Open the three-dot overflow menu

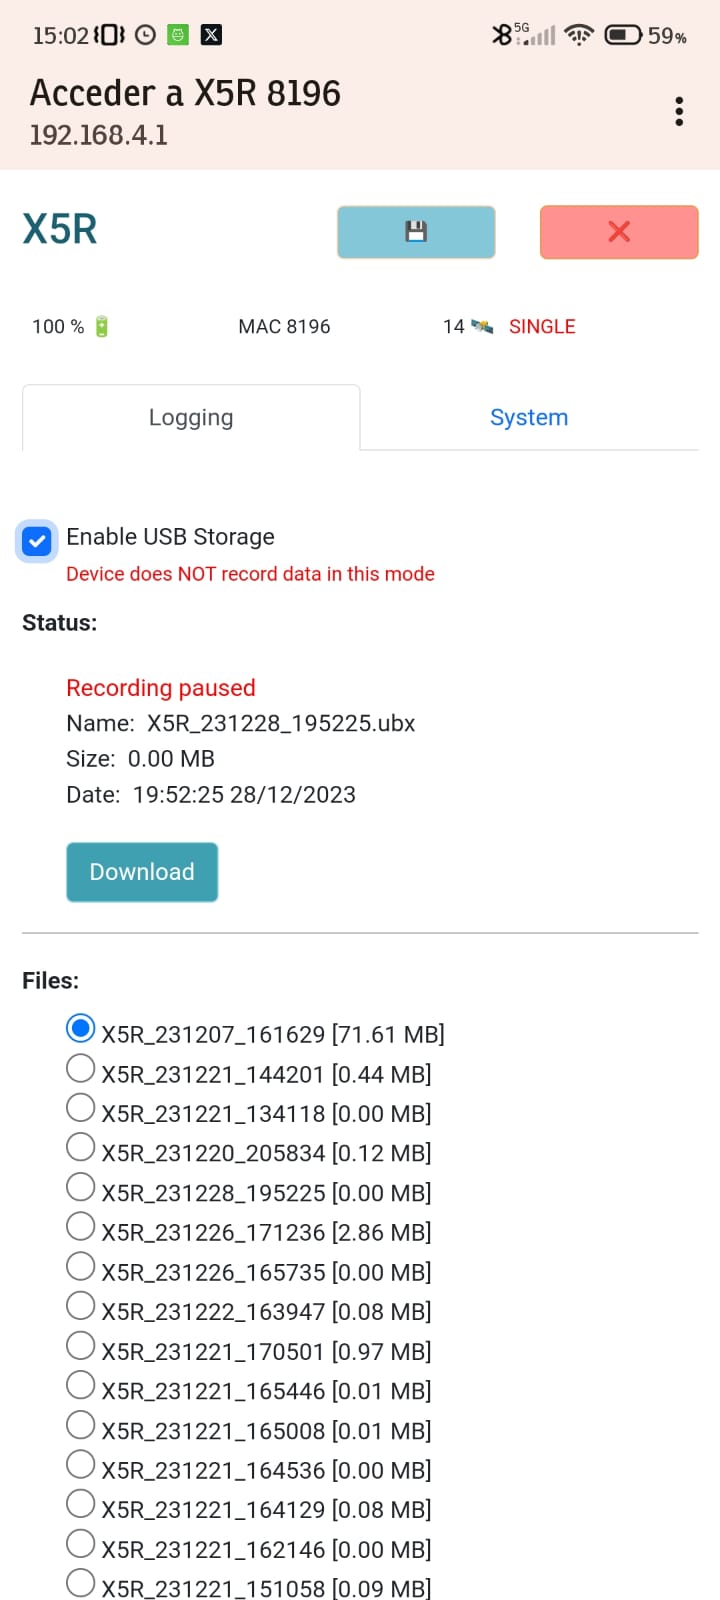[678, 111]
